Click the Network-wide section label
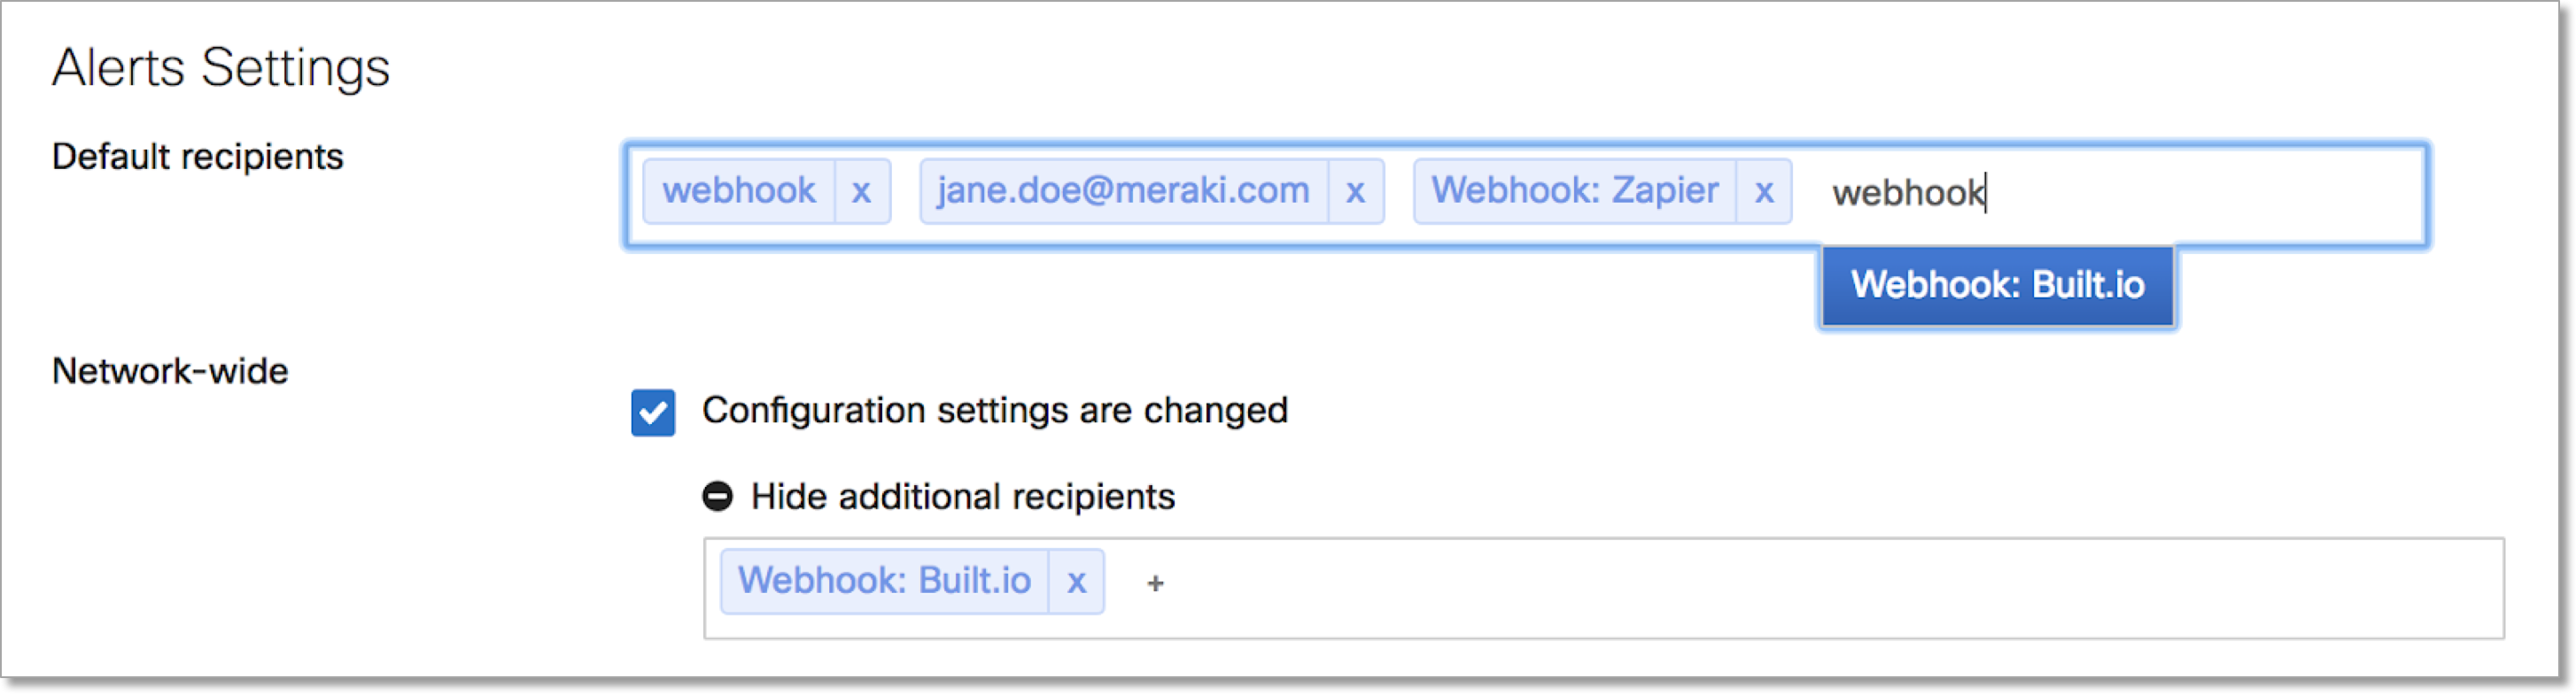The height and width of the screenshot is (694, 2576). click(170, 372)
